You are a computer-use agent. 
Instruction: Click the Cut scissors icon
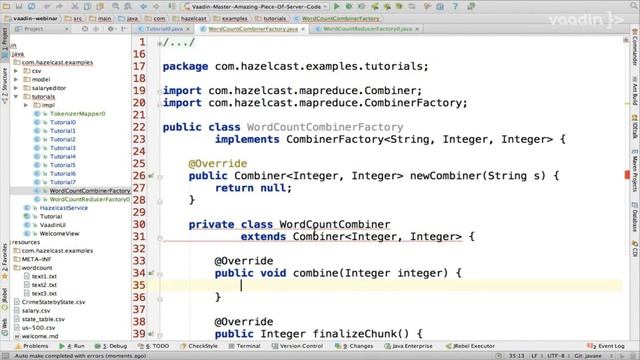click(x=75, y=7)
